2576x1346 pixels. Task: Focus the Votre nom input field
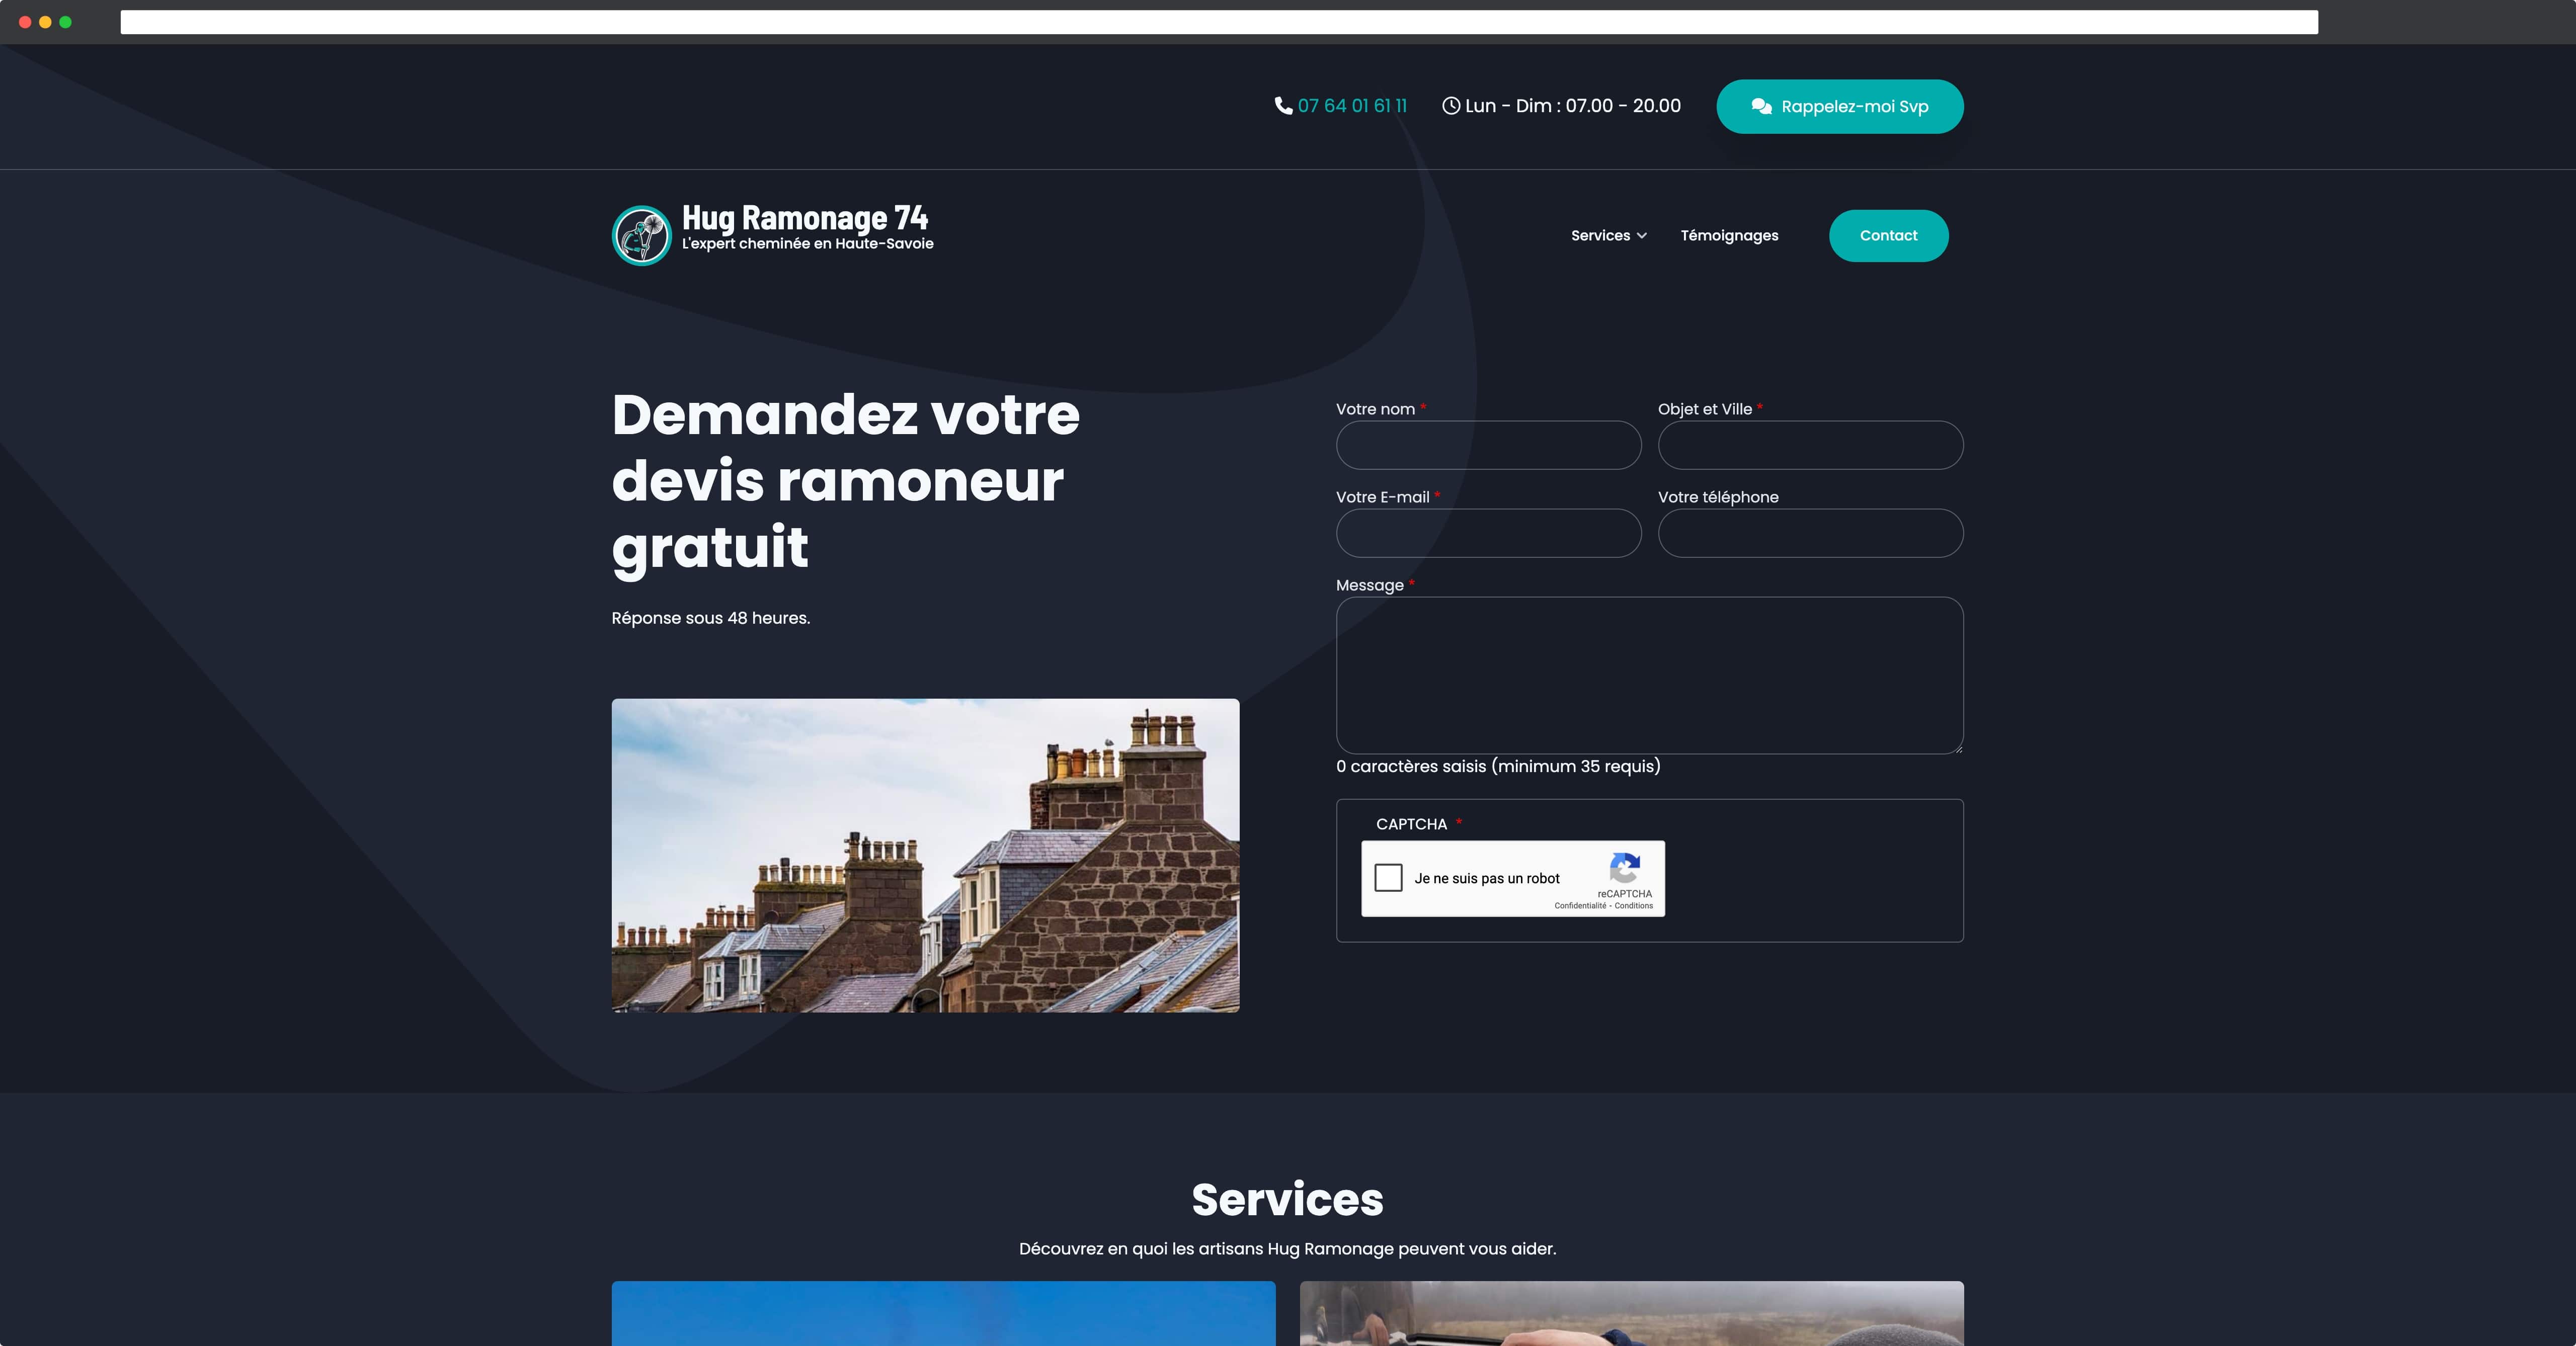tap(1488, 445)
